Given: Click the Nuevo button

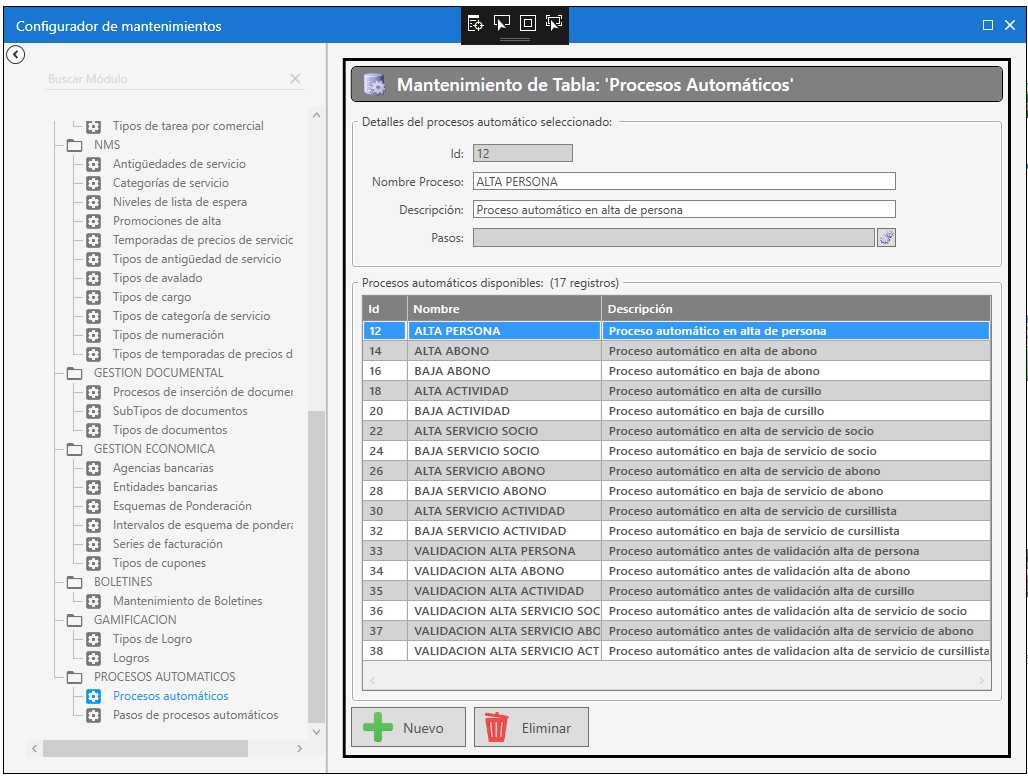Looking at the screenshot, I should point(408,727).
